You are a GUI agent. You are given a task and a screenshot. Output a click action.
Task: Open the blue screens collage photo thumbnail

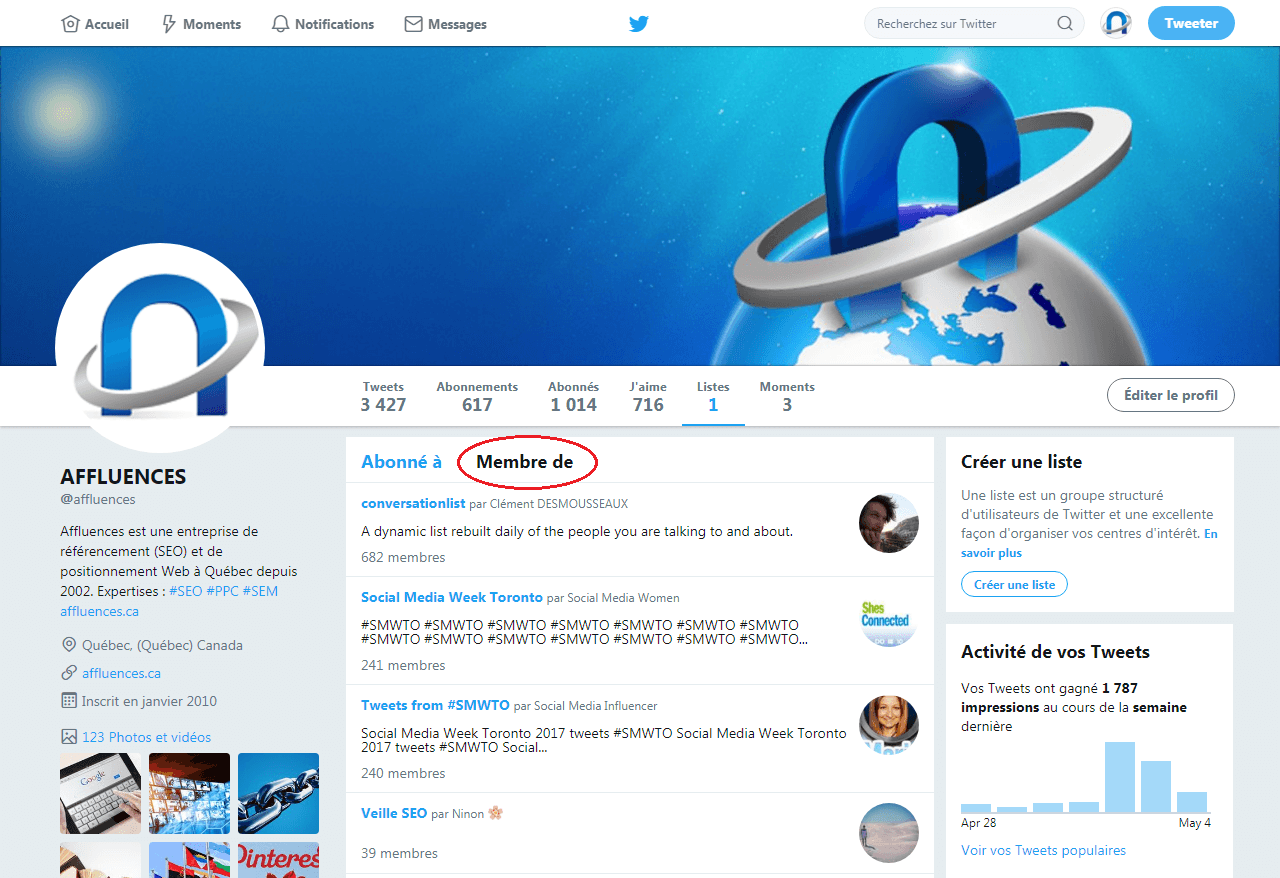pos(189,793)
